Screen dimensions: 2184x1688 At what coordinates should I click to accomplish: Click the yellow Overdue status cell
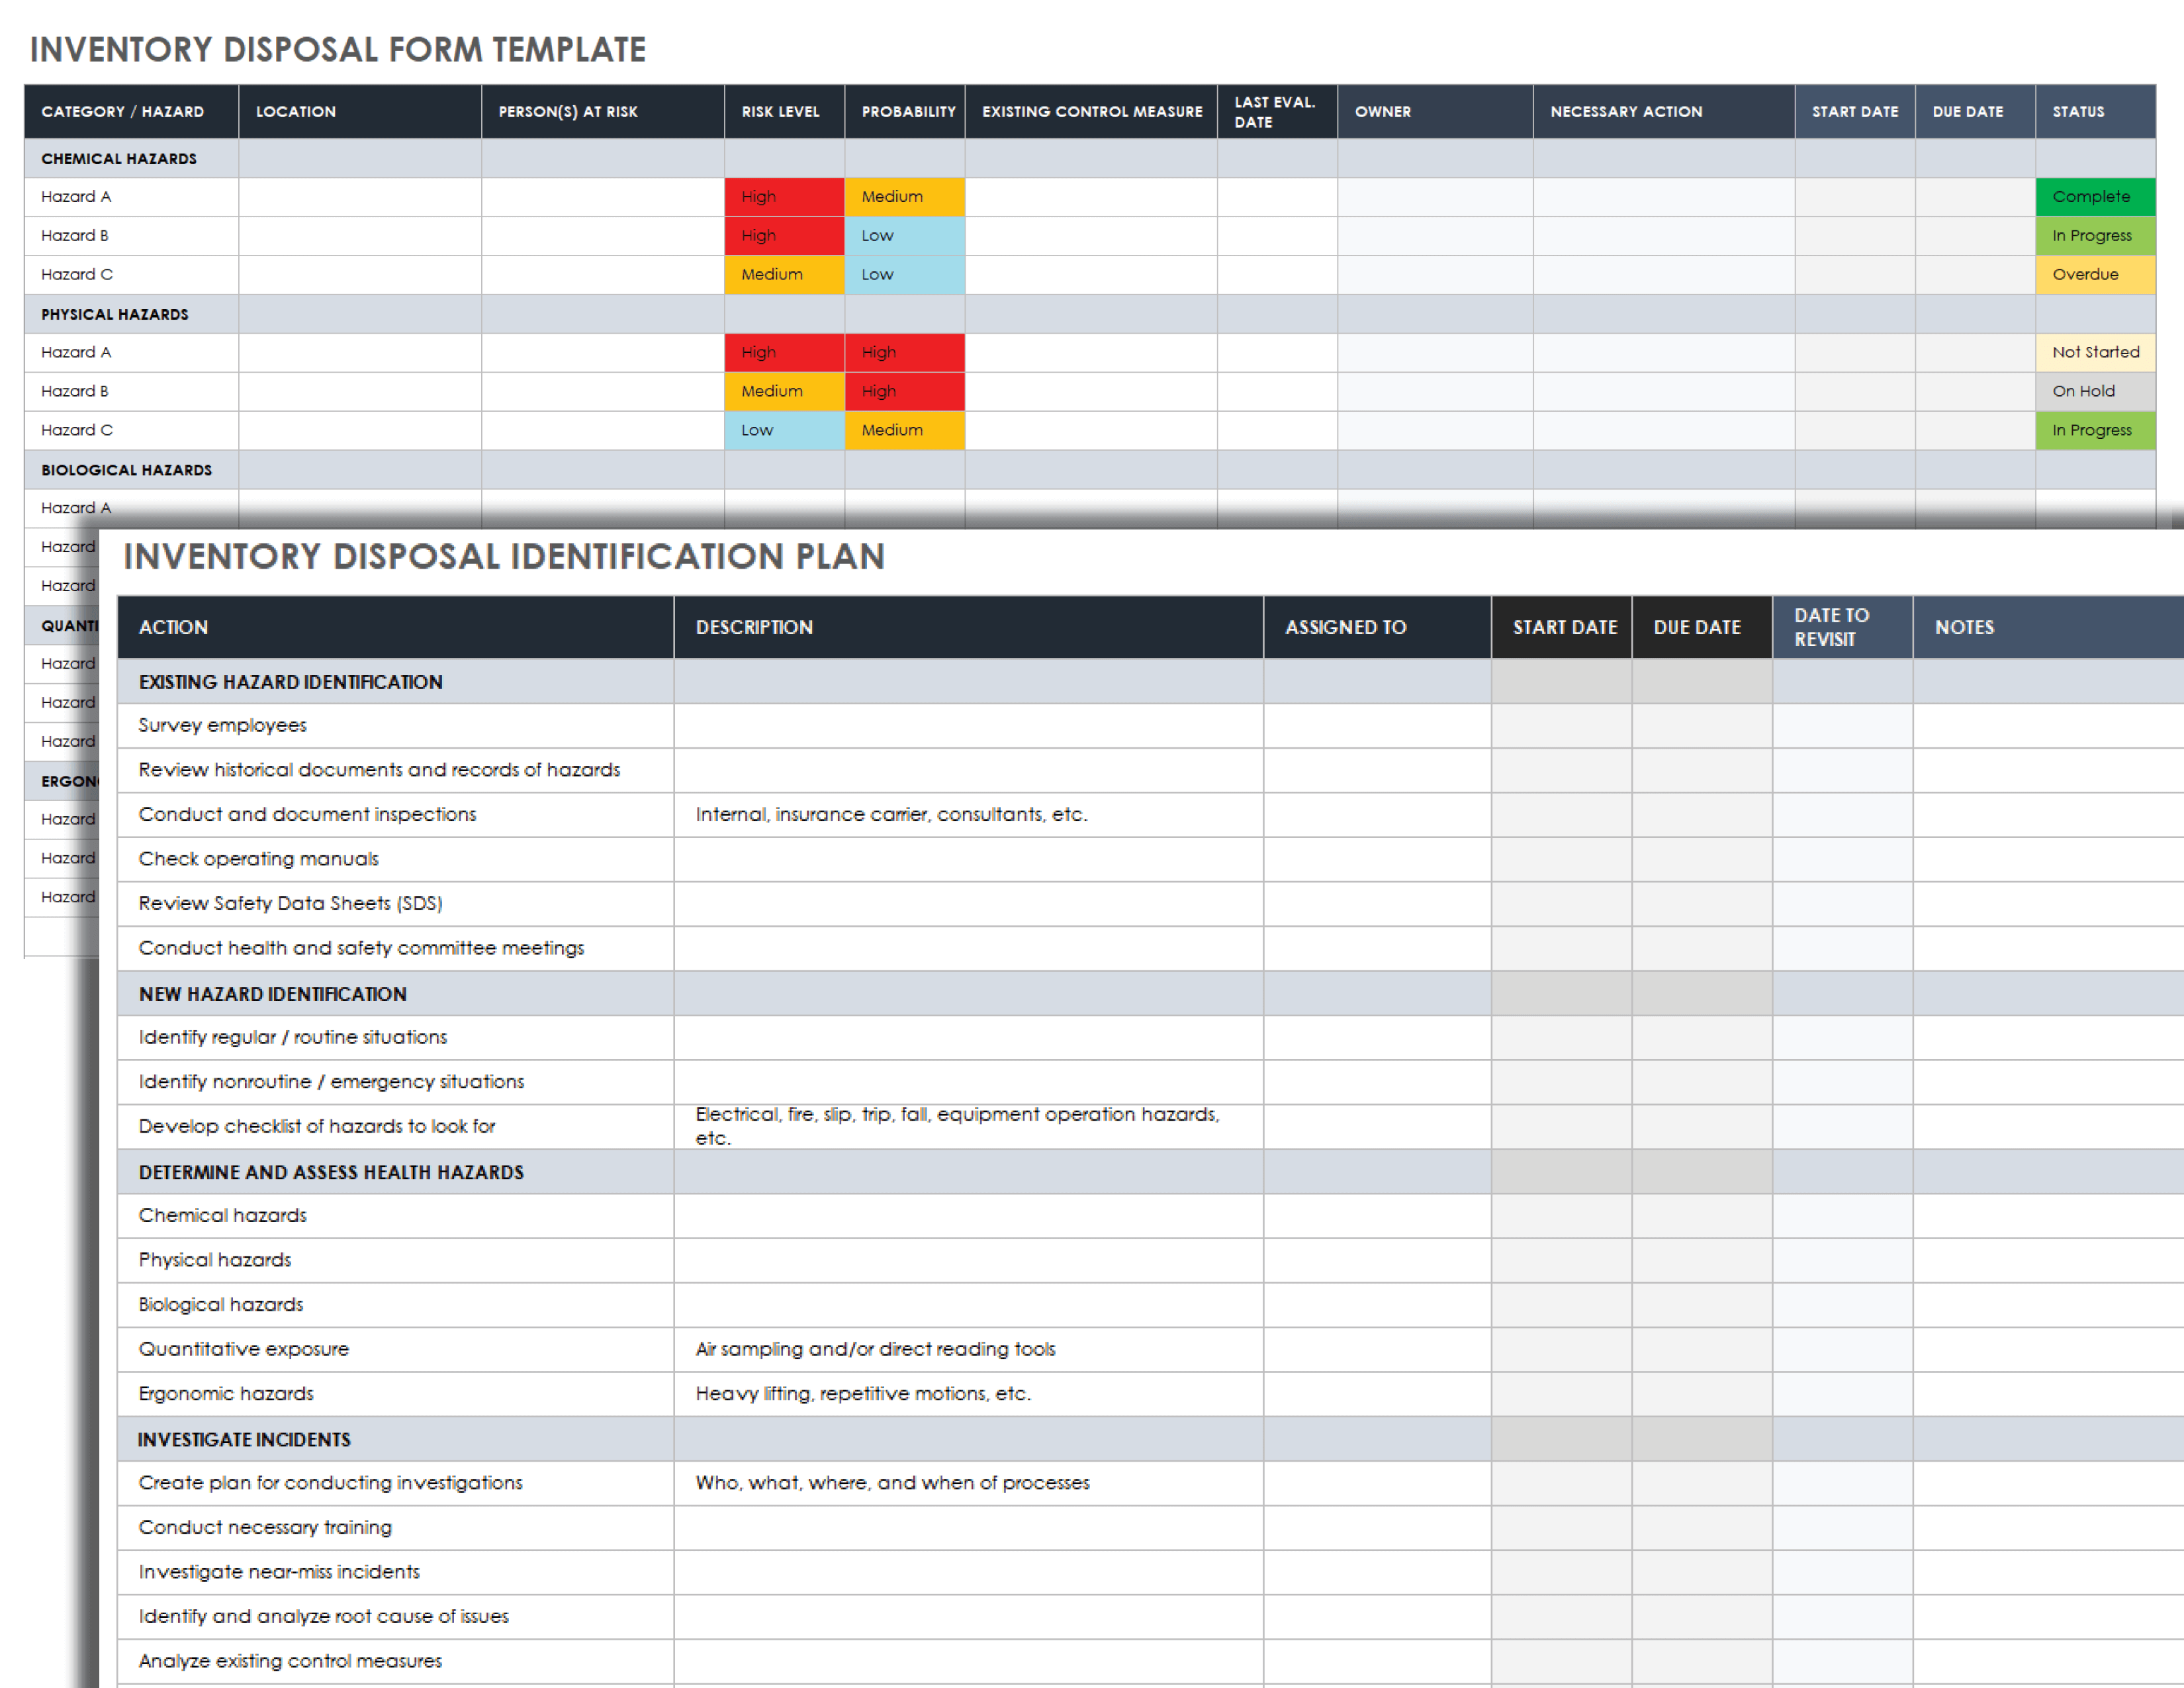pos(2094,275)
